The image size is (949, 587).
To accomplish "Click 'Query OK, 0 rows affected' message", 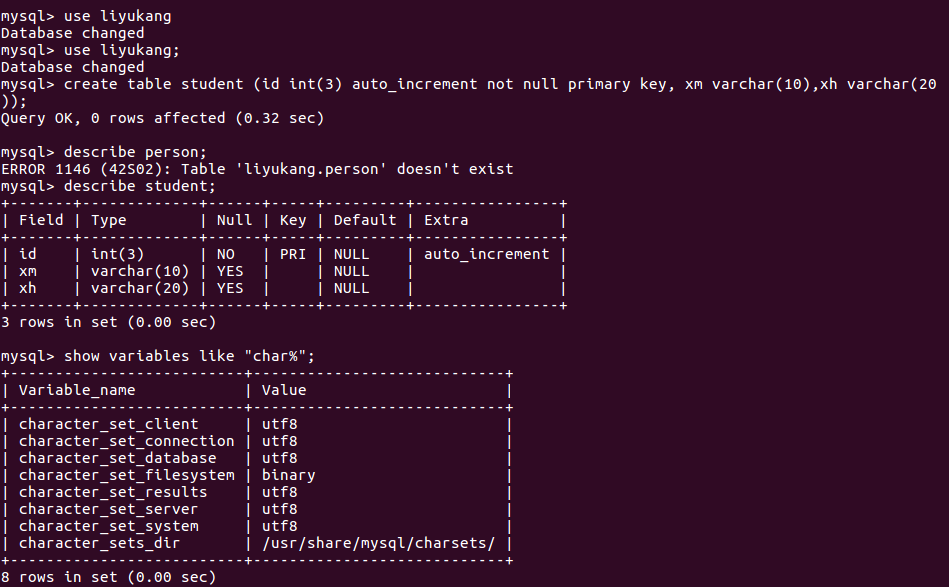I will coord(163,118).
